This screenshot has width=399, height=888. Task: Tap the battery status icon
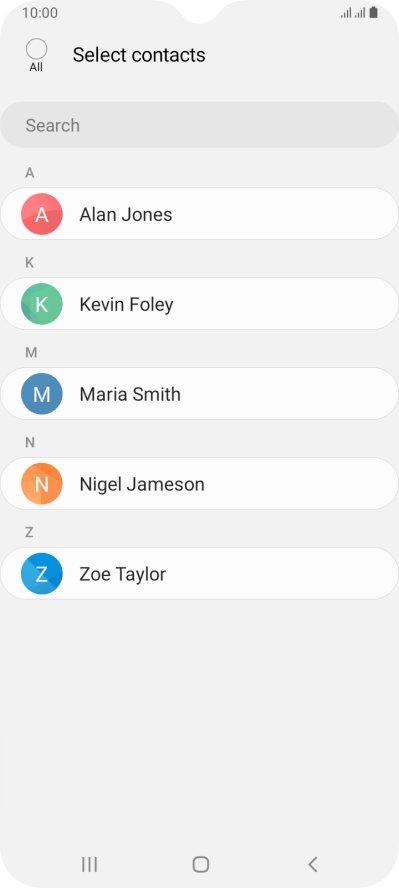pyautogui.click(x=374, y=12)
